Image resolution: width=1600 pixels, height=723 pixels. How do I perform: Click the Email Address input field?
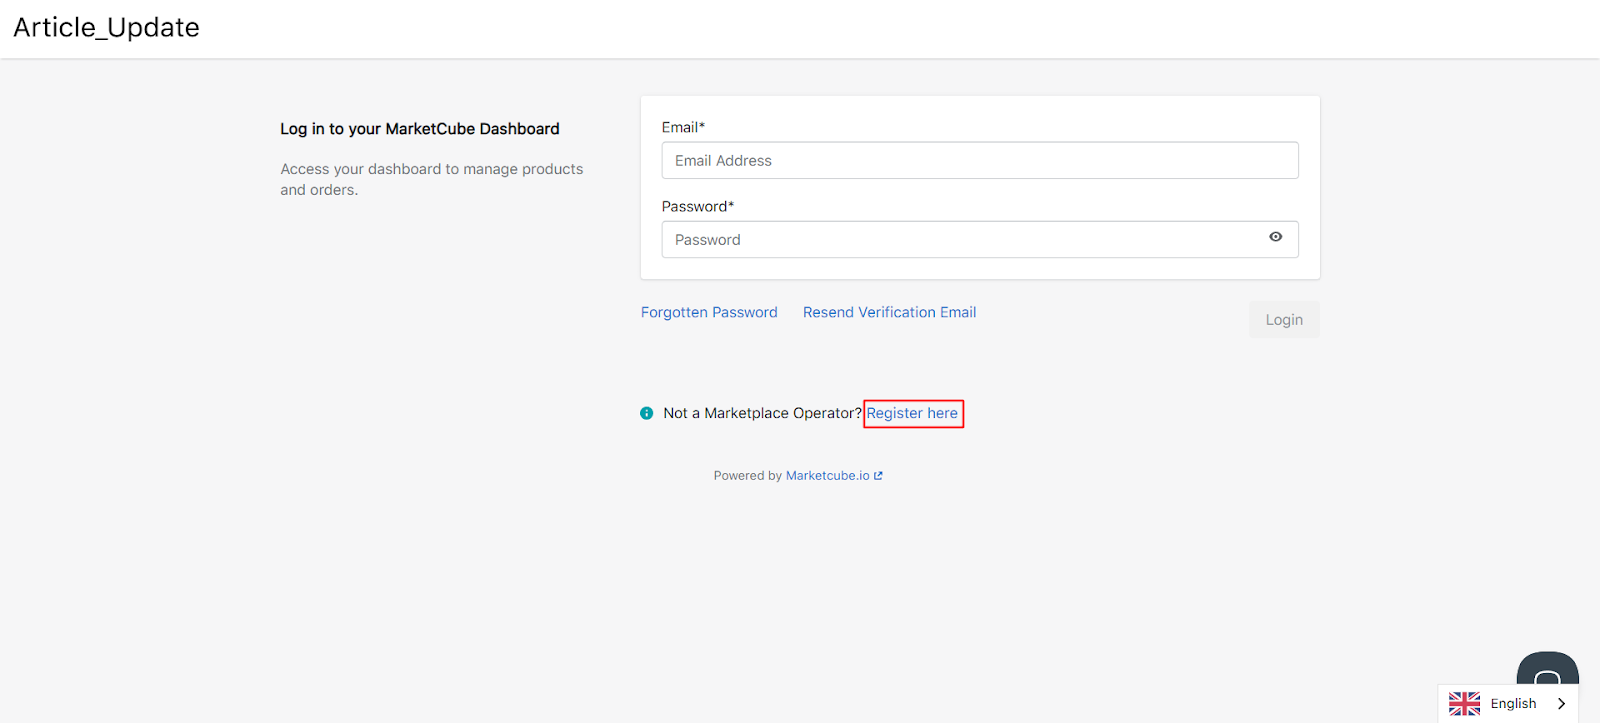980,160
